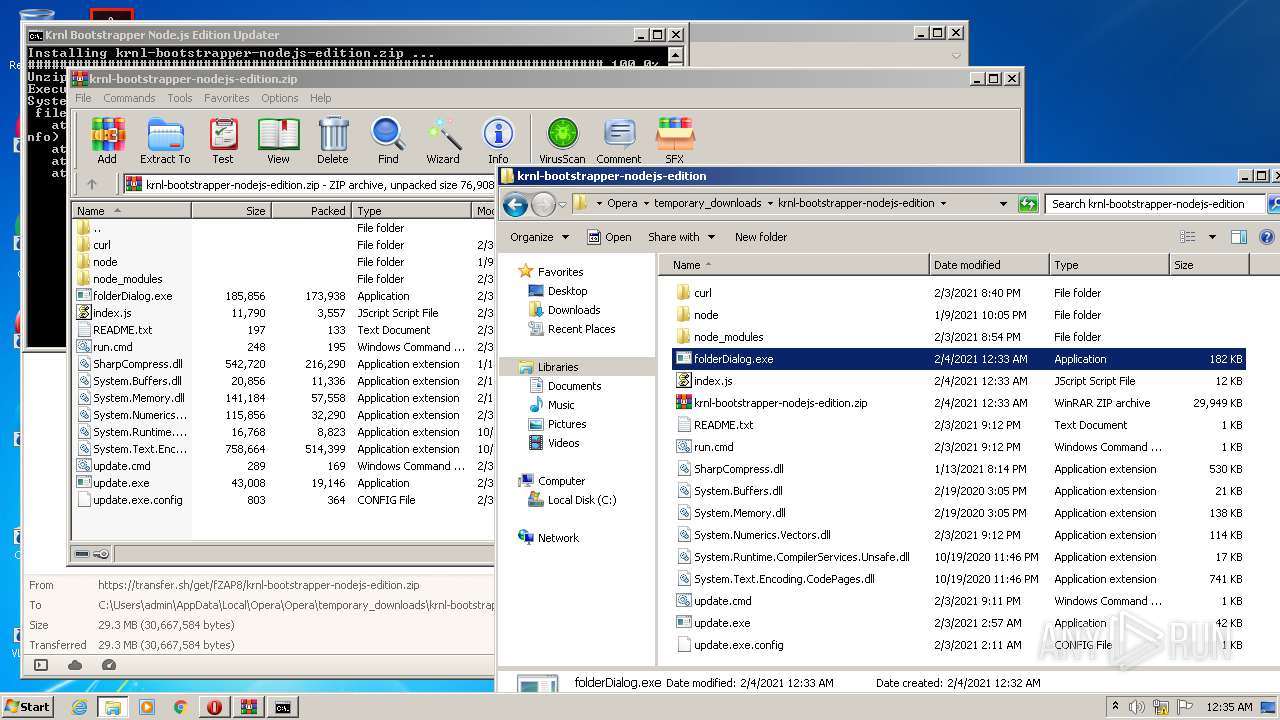Click the New folder button
The width and height of the screenshot is (1280, 720).
761,237
